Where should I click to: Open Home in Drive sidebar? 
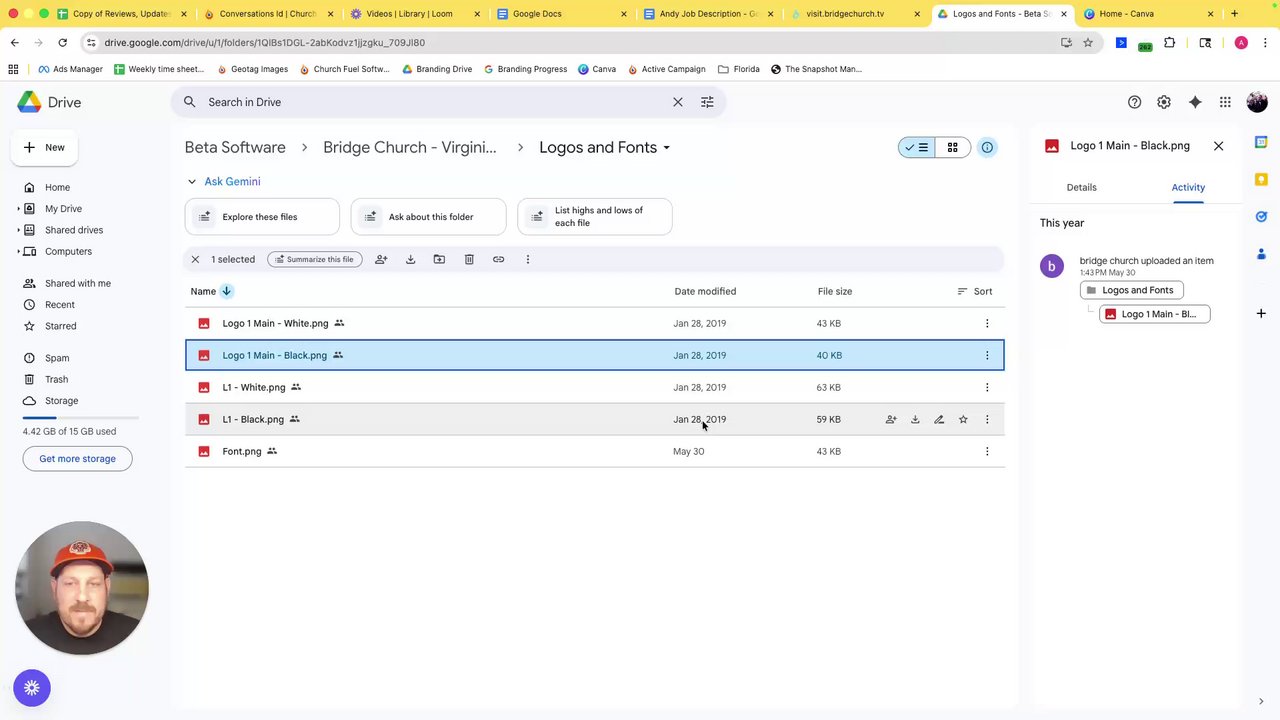pos(57,187)
